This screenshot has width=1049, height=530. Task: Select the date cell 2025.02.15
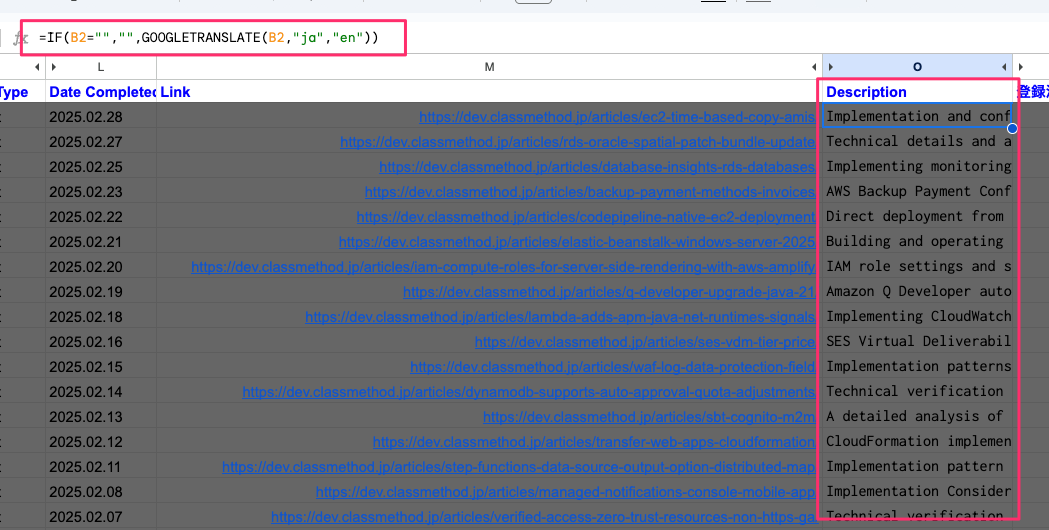pos(101,367)
